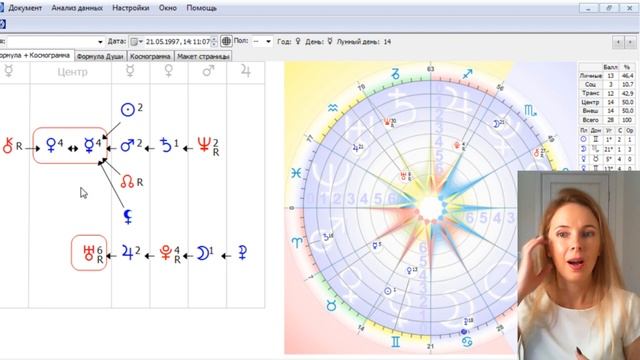Image resolution: width=640 pixels, height=360 pixels.
Task: Click the Балл column header
Action: (610, 67)
